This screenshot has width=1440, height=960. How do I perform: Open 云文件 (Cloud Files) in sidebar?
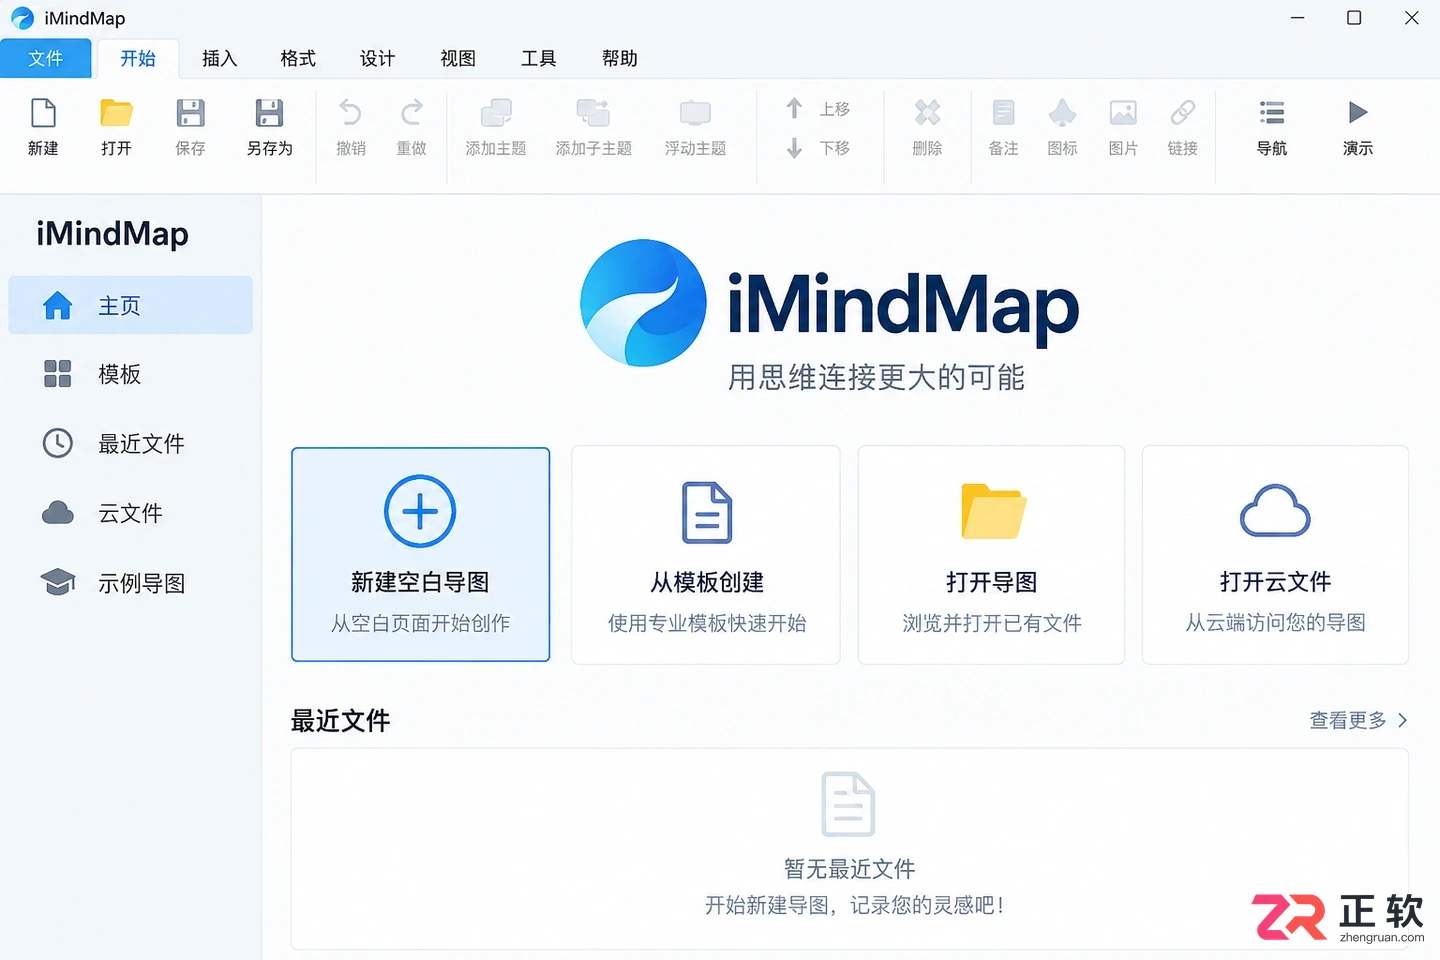coord(130,513)
